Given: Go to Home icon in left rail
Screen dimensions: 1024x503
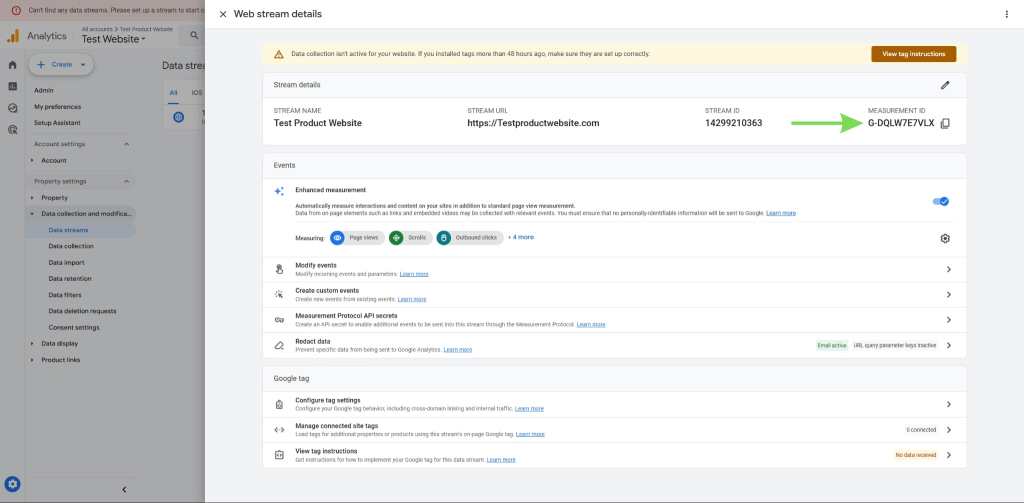Looking at the screenshot, I should point(12,65).
